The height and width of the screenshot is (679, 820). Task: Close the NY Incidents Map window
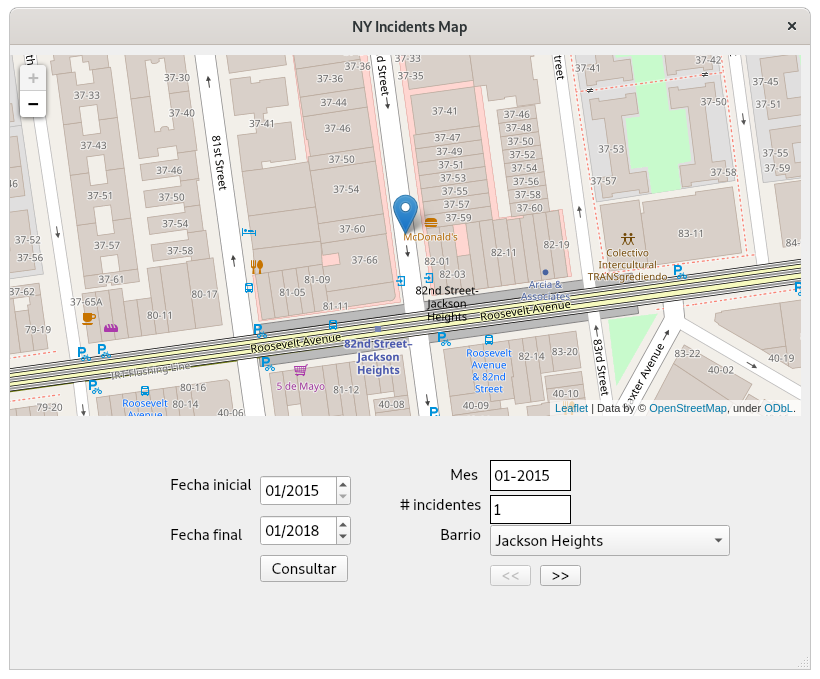pyautogui.click(x=792, y=26)
